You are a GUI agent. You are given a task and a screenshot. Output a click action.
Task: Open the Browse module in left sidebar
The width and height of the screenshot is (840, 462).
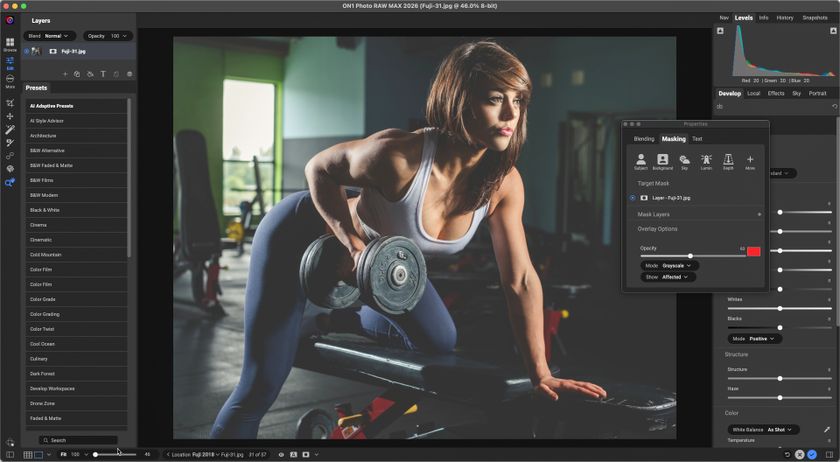pos(10,44)
